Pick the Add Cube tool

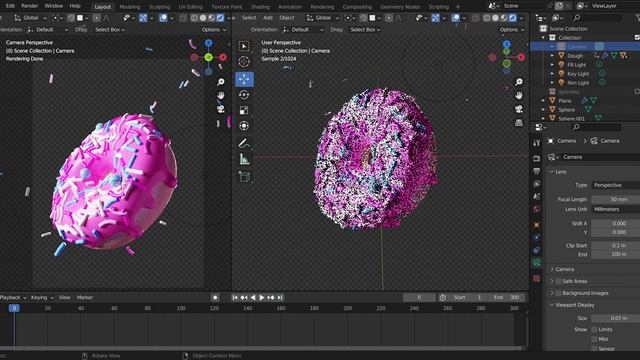click(x=244, y=177)
